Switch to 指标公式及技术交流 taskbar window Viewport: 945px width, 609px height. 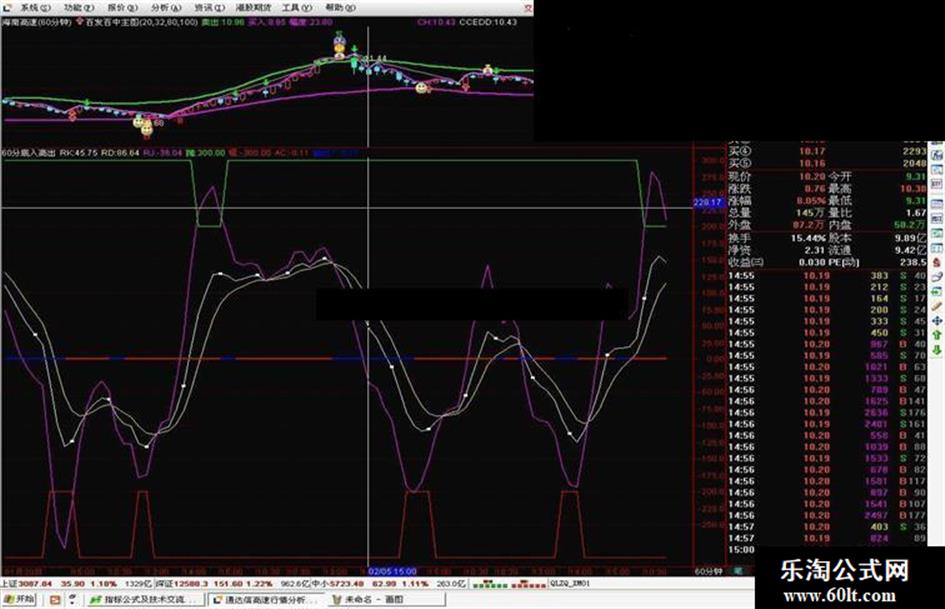(x=145, y=600)
